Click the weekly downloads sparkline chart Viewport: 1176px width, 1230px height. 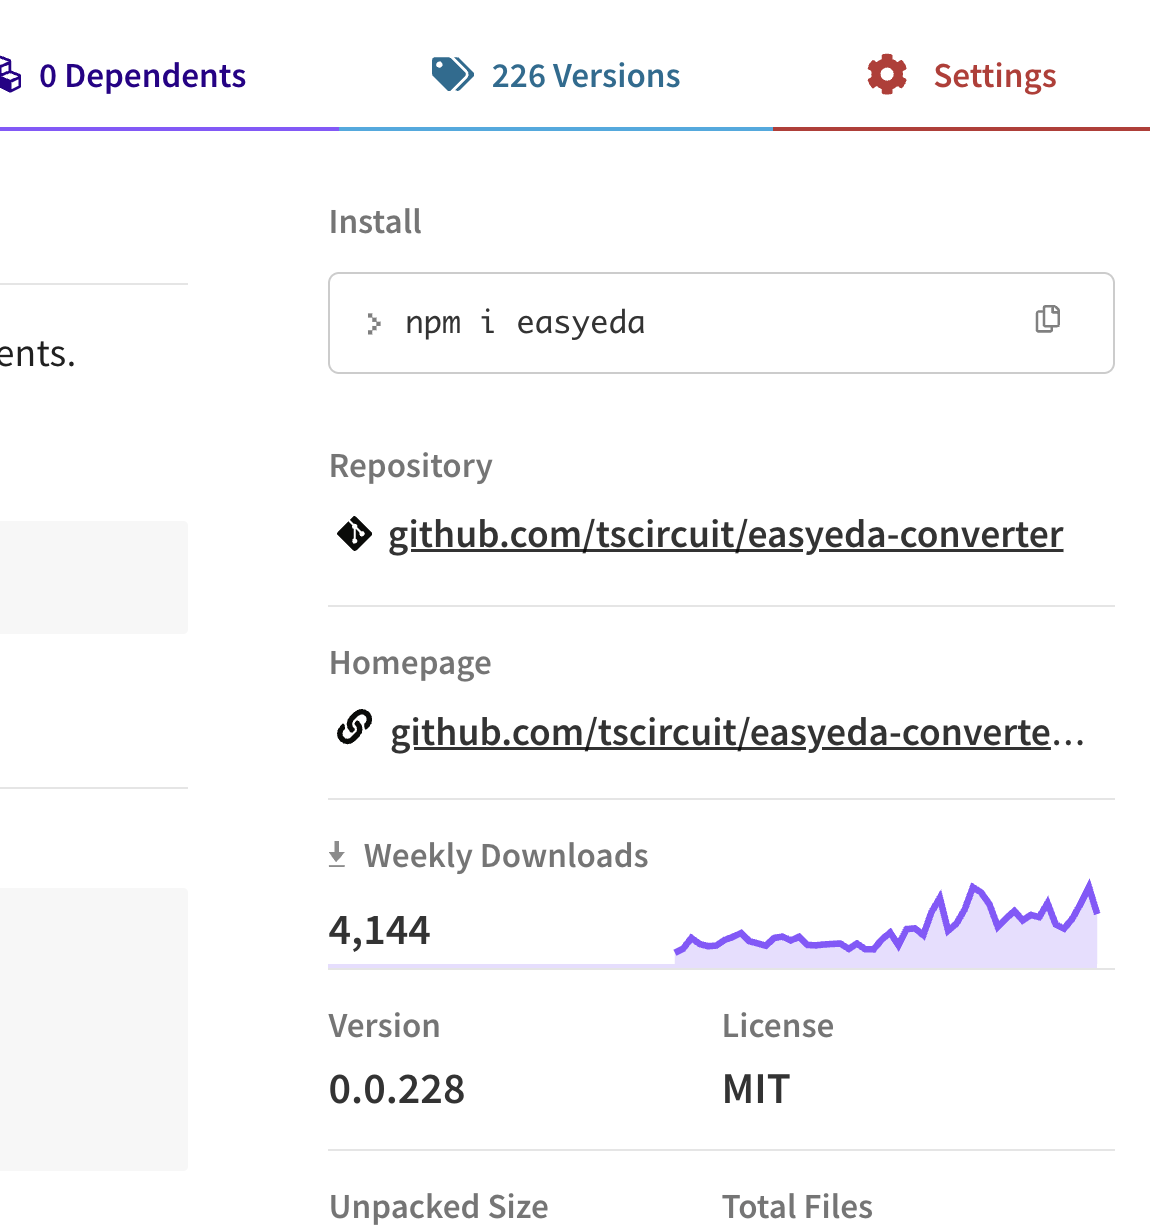click(887, 930)
